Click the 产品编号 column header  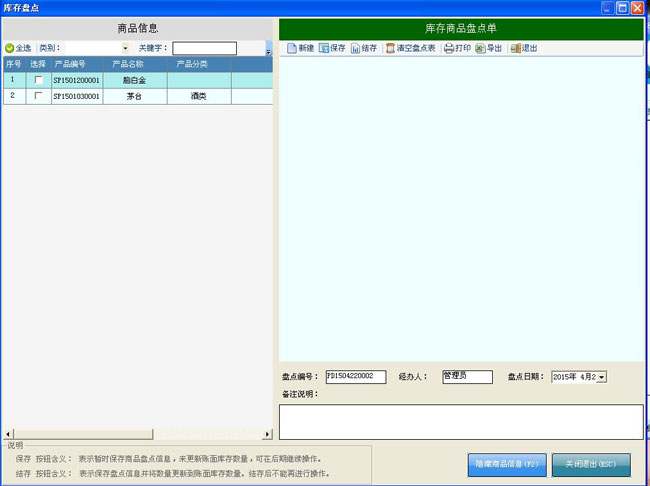[75, 64]
